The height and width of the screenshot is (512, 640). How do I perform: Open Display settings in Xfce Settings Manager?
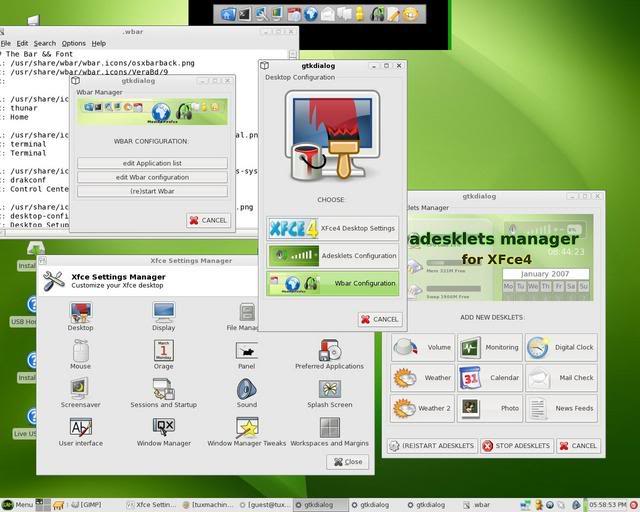coord(163,312)
